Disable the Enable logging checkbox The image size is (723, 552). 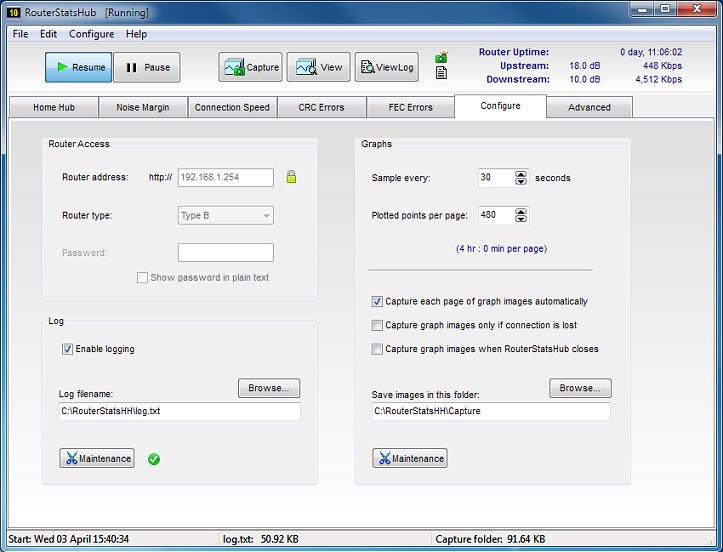68,349
